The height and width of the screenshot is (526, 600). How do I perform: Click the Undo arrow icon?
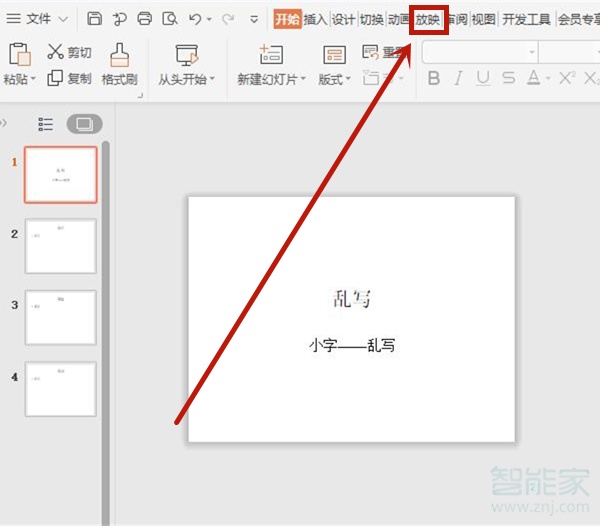[x=195, y=19]
